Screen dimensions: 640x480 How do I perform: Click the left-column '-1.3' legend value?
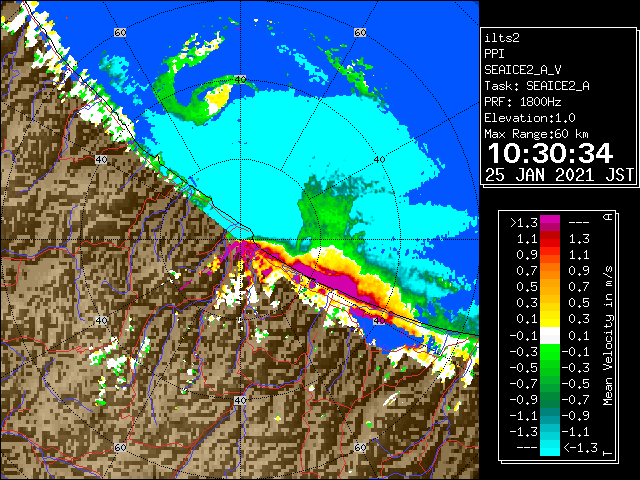tap(524, 432)
